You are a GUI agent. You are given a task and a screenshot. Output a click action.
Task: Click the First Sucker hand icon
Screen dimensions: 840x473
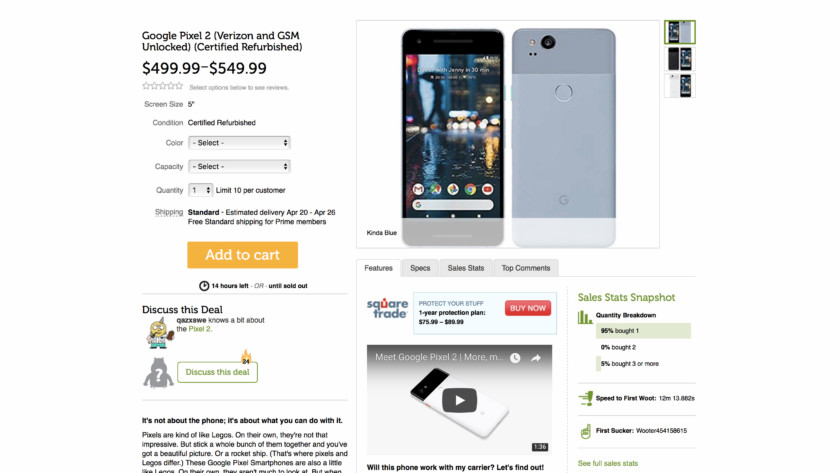586,431
